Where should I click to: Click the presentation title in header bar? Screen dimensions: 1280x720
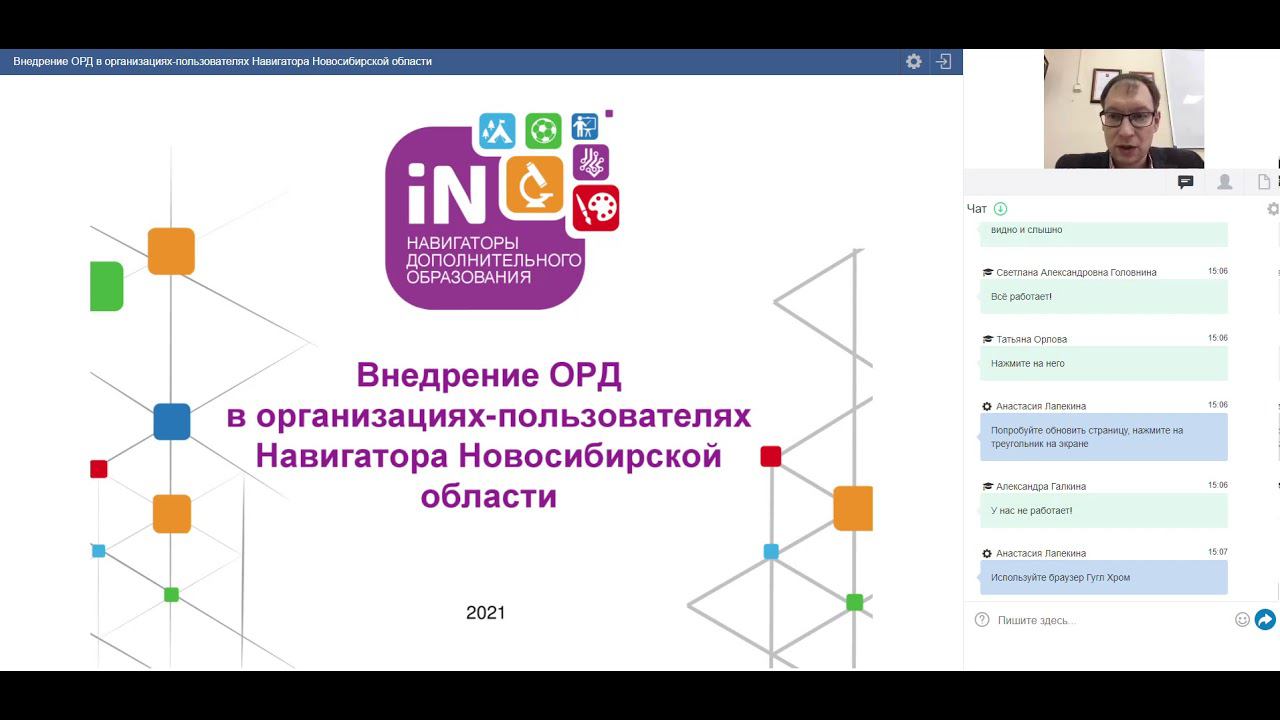(x=222, y=61)
